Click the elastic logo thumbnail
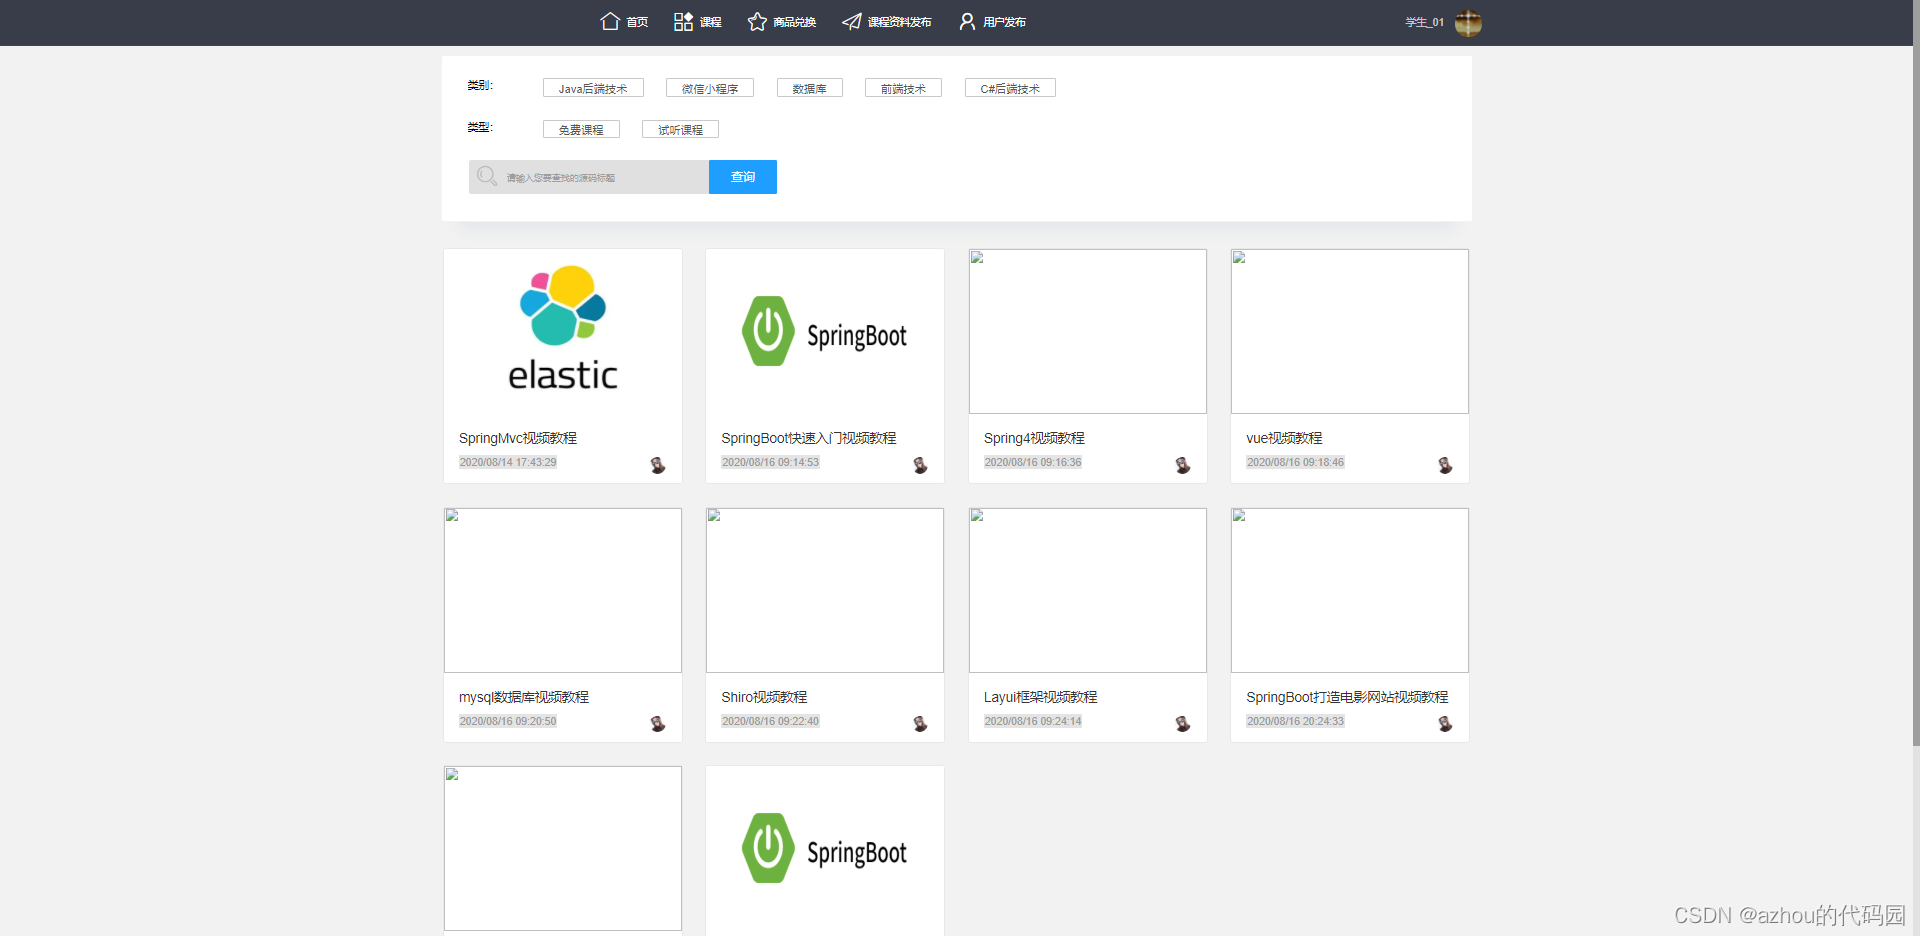Image resolution: width=1920 pixels, height=936 pixels. click(562, 330)
